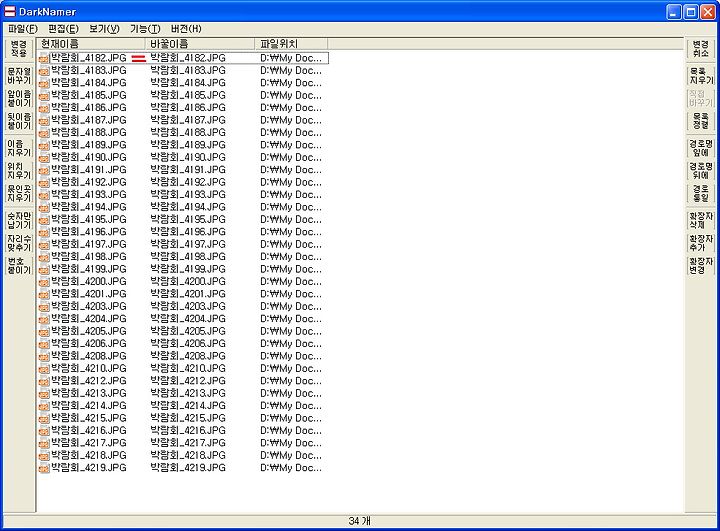Click the file icon beside 박람회_4219.JPG
The width and height of the screenshot is (720, 531).
click(44, 468)
